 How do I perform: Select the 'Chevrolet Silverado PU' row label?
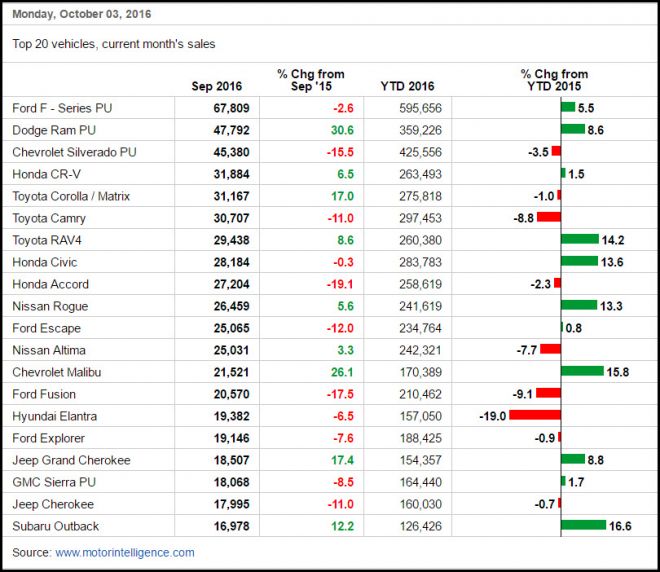74,152
